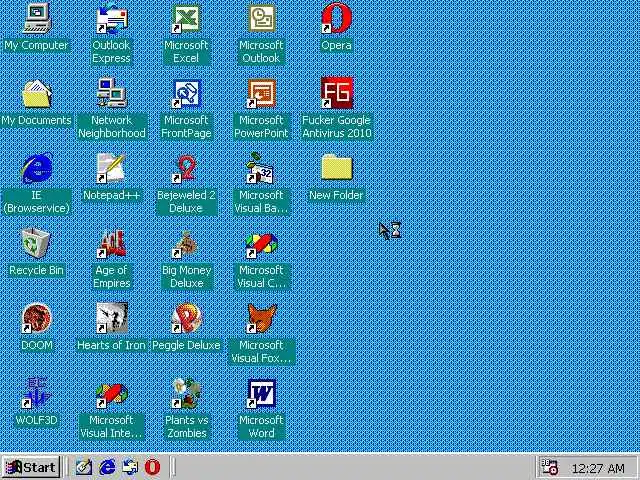Screen dimensions: 640x480
Task: Click the Microsoft Visual InterDev shortcut
Action: point(111,395)
